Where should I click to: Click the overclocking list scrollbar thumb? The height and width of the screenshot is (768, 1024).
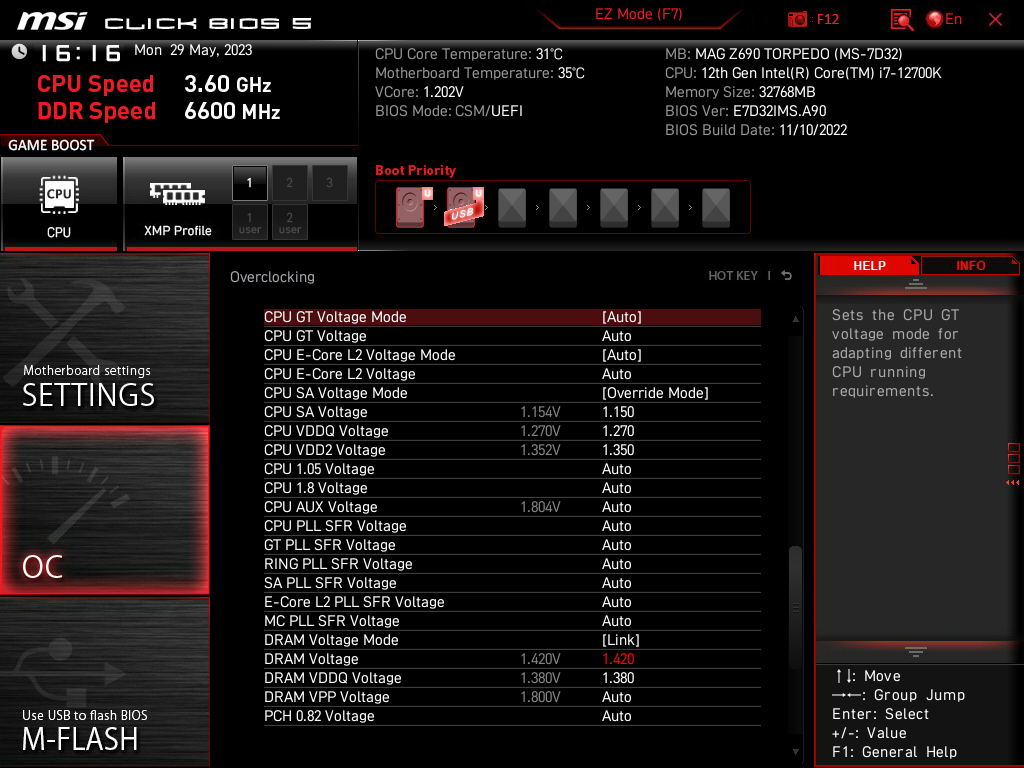(x=795, y=606)
